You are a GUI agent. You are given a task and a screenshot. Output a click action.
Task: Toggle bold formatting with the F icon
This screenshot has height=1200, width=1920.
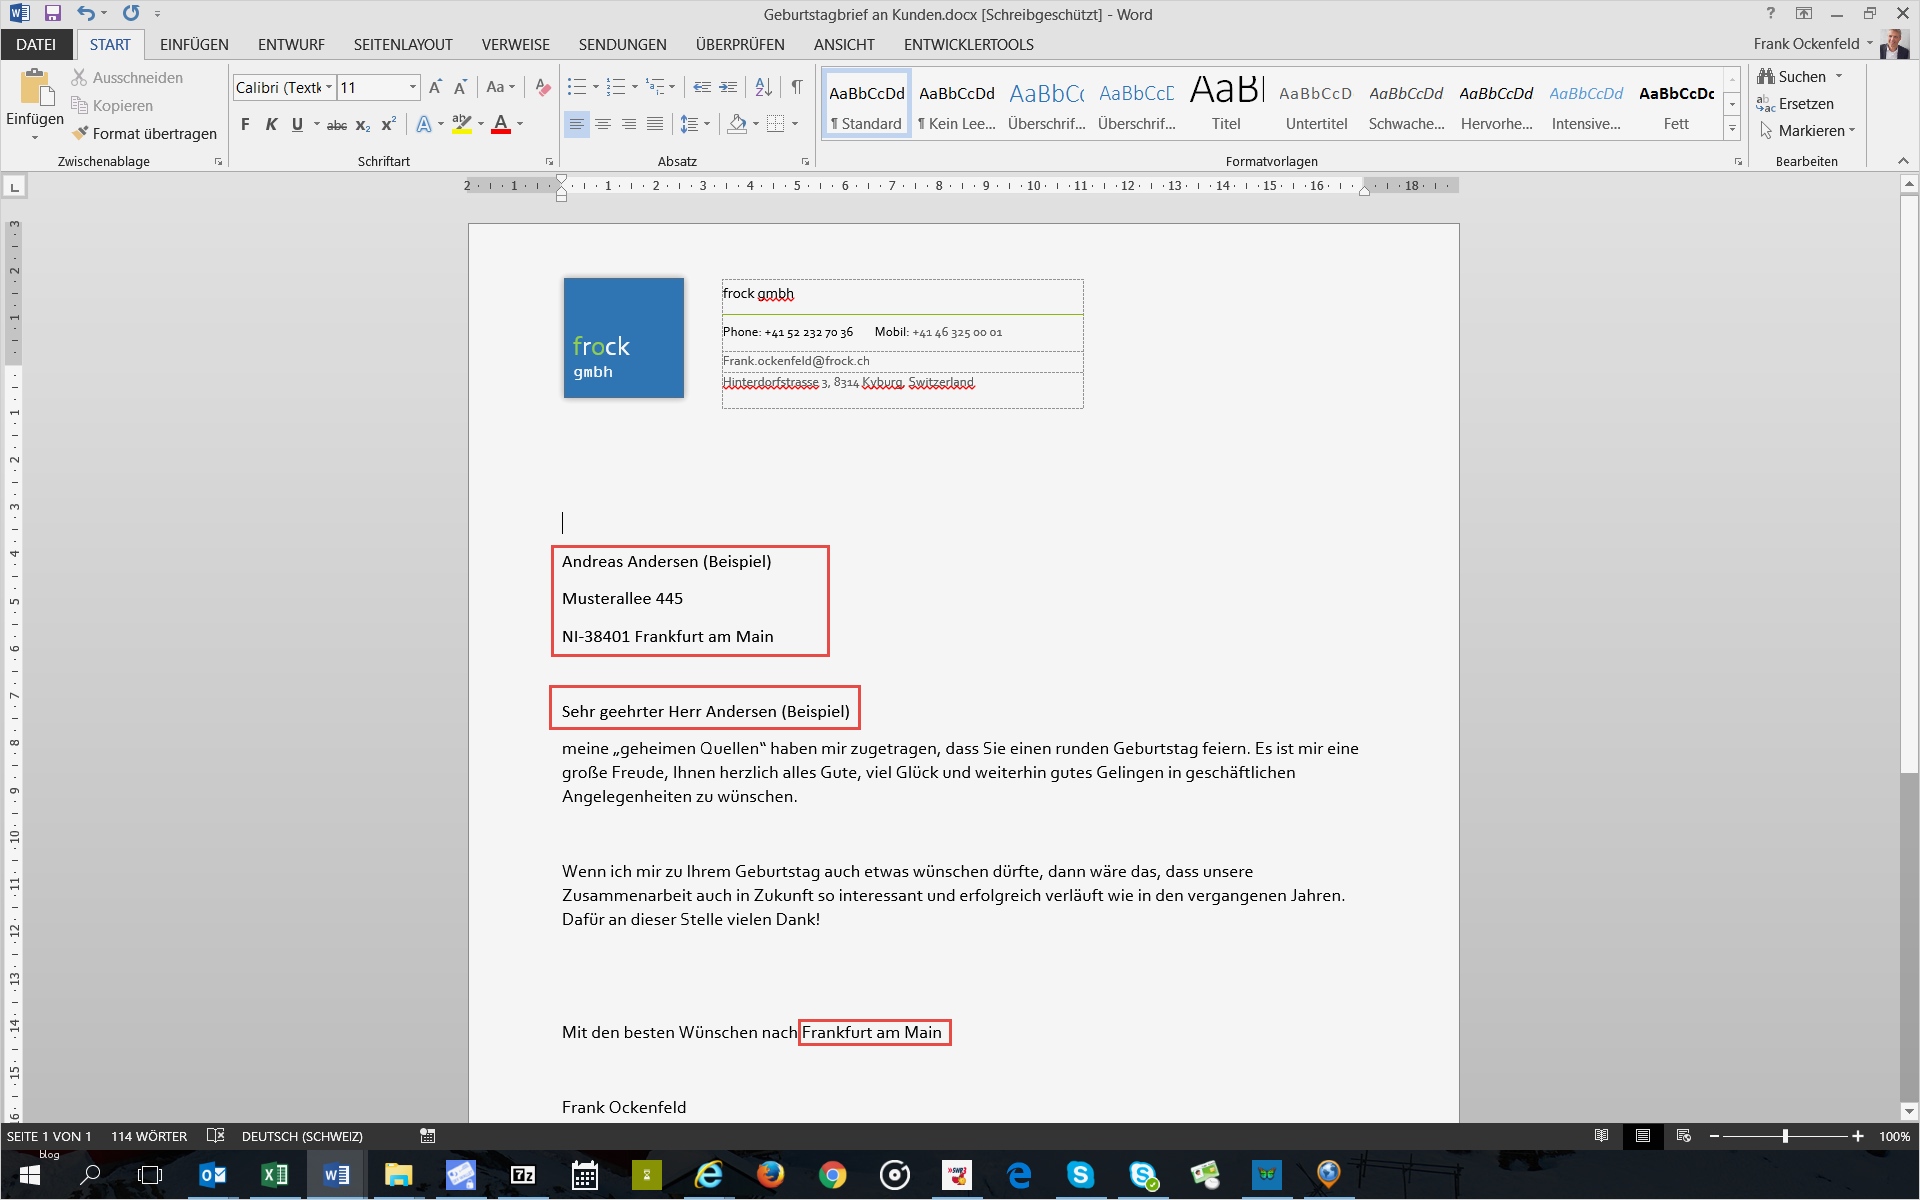pos(245,124)
